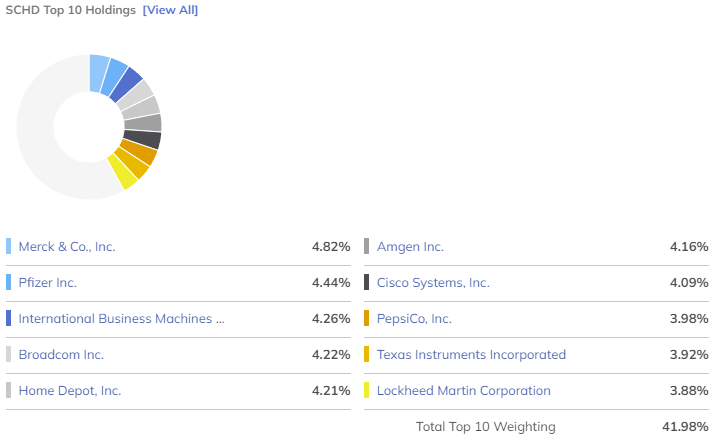Click the 3.98% PepsiCo weighting value
The image size is (716, 439).
pos(689,318)
